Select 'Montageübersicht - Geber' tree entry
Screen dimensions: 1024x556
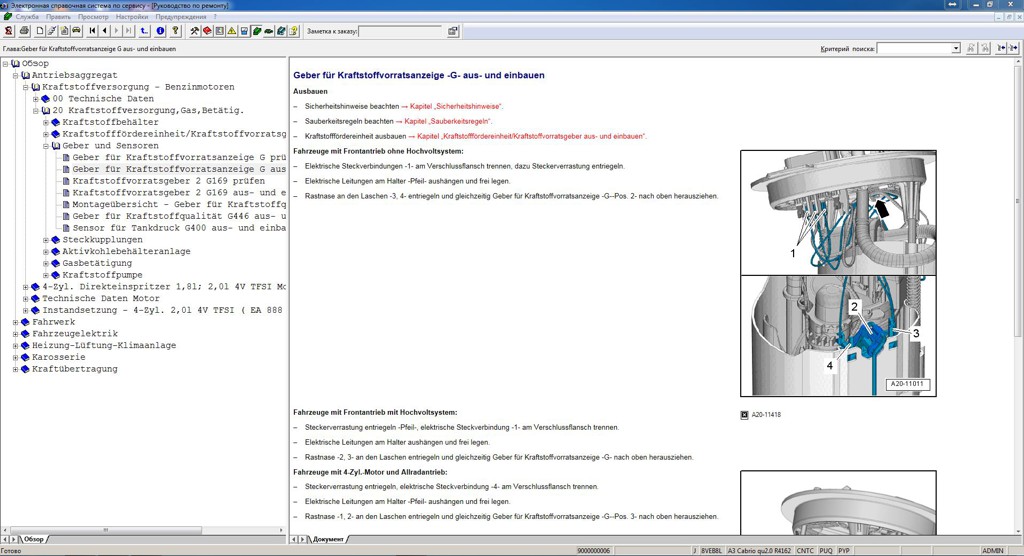(179, 204)
